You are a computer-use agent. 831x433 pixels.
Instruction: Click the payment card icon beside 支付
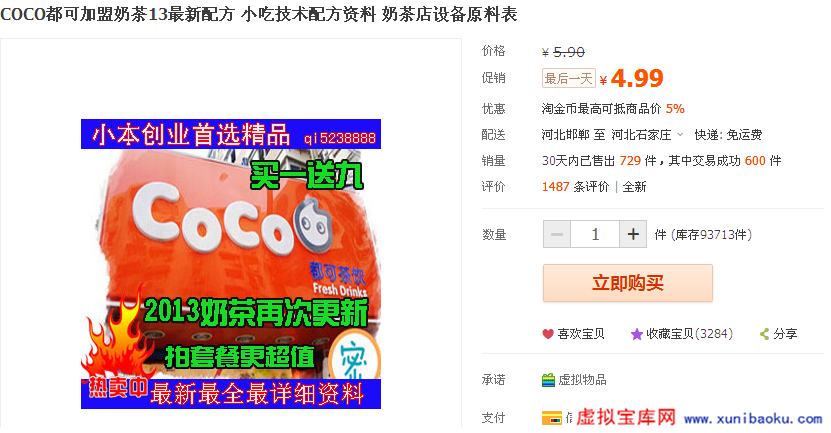click(552, 418)
